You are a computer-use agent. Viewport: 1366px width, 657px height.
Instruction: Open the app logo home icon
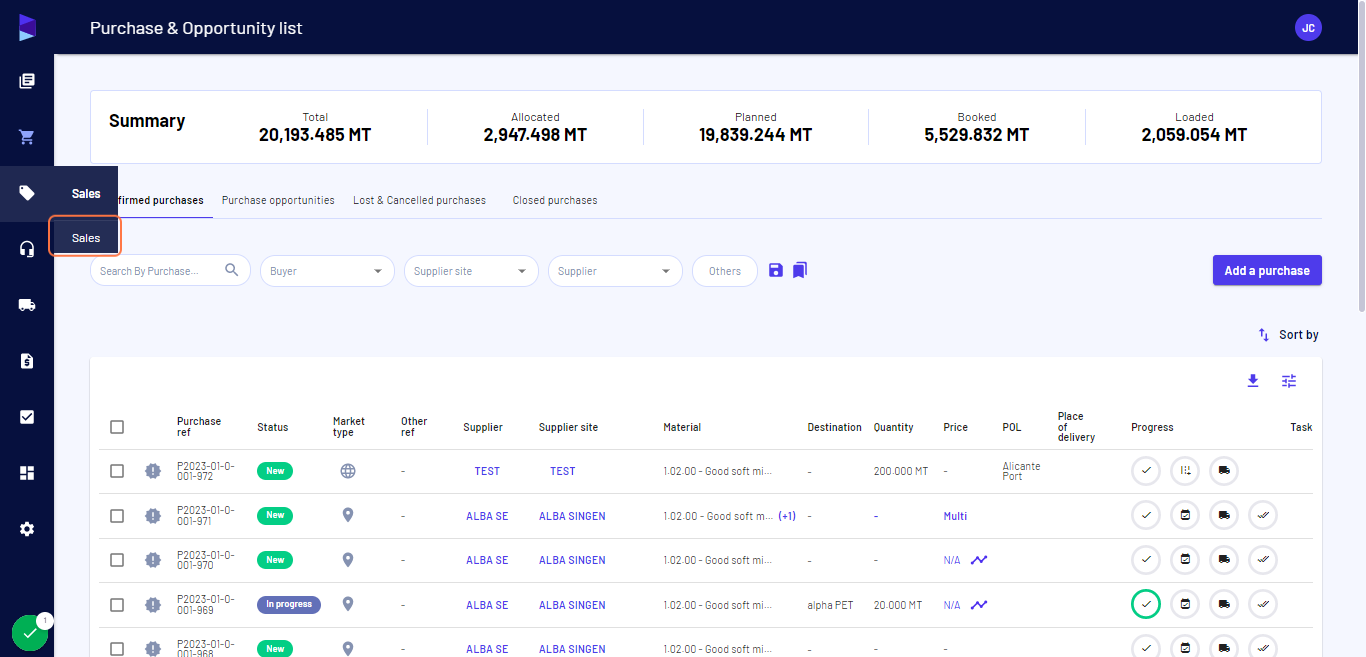(x=27, y=28)
